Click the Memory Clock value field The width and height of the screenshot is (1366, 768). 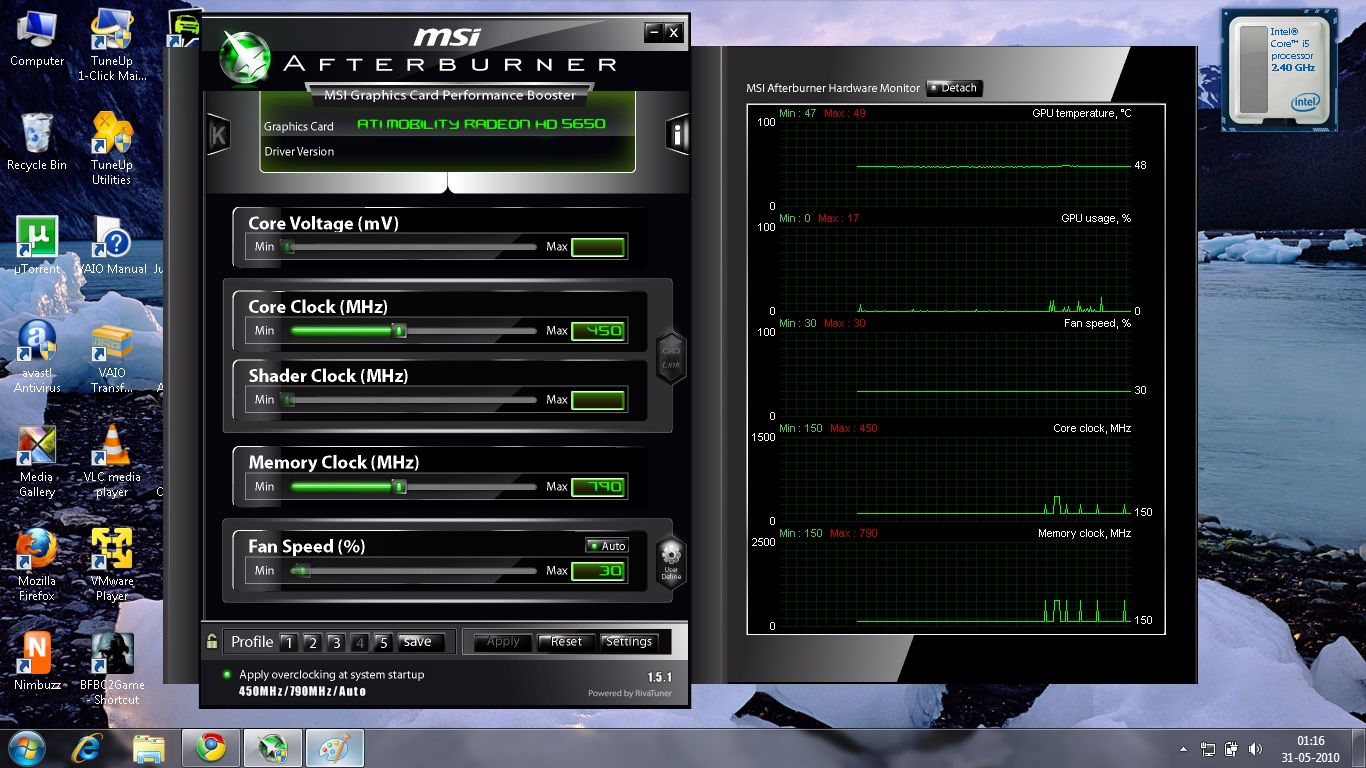click(x=599, y=487)
